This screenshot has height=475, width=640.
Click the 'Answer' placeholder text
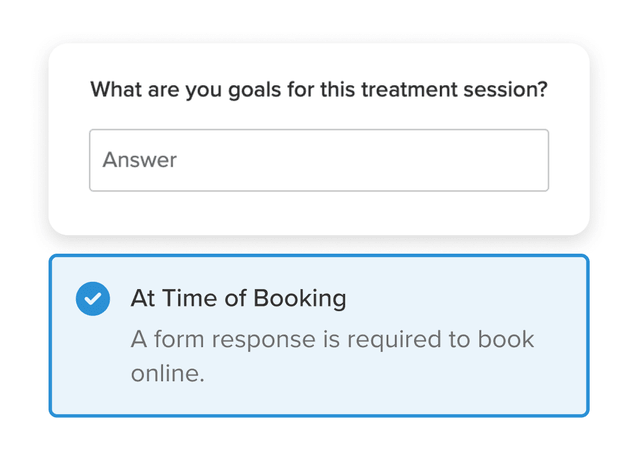139,160
